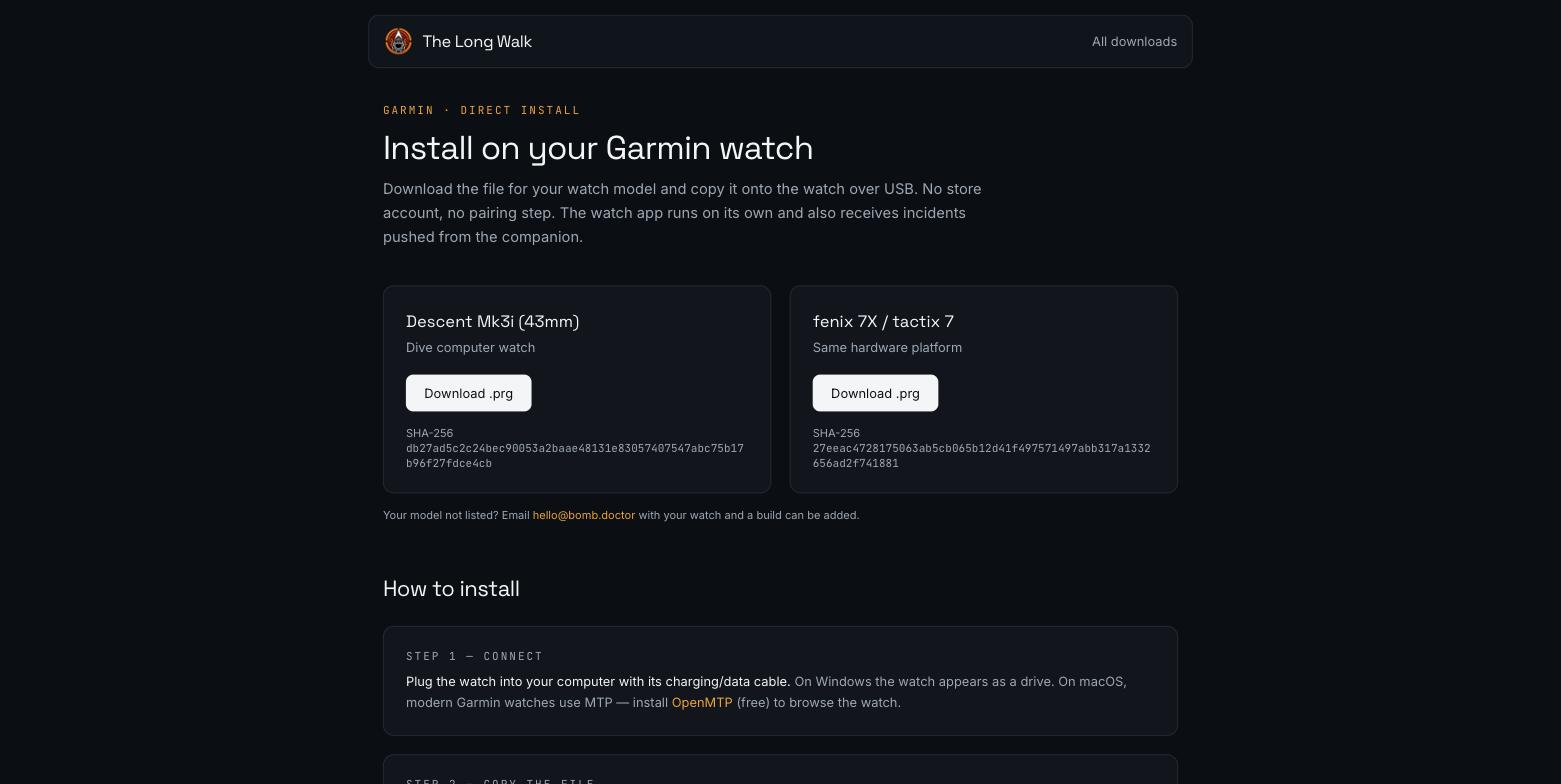This screenshot has width=1561, height=784.
Task: Click SHA-256 label under fenix 7X
Action: click(837, 433)
